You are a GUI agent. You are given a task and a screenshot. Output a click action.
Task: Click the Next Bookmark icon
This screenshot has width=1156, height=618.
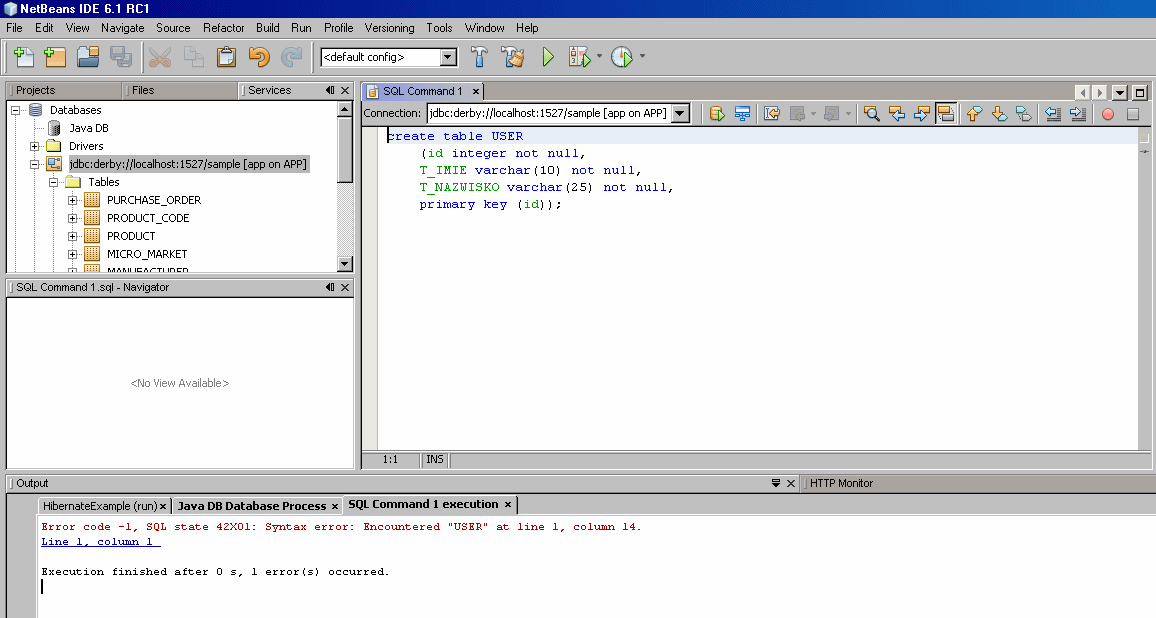coord(1000,114)
